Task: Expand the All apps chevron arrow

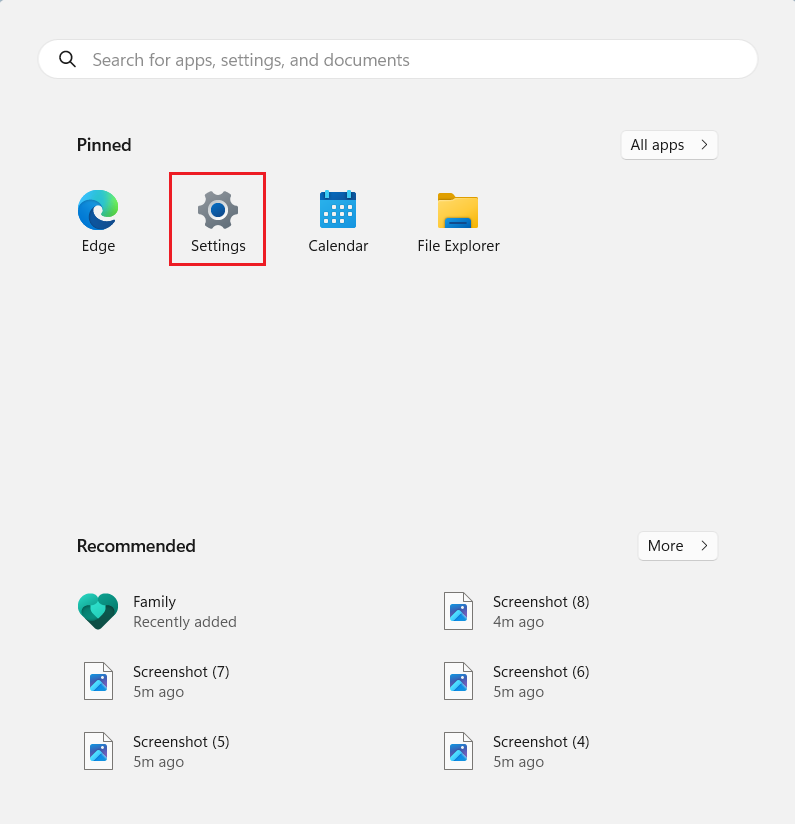Action: (704, 145)
